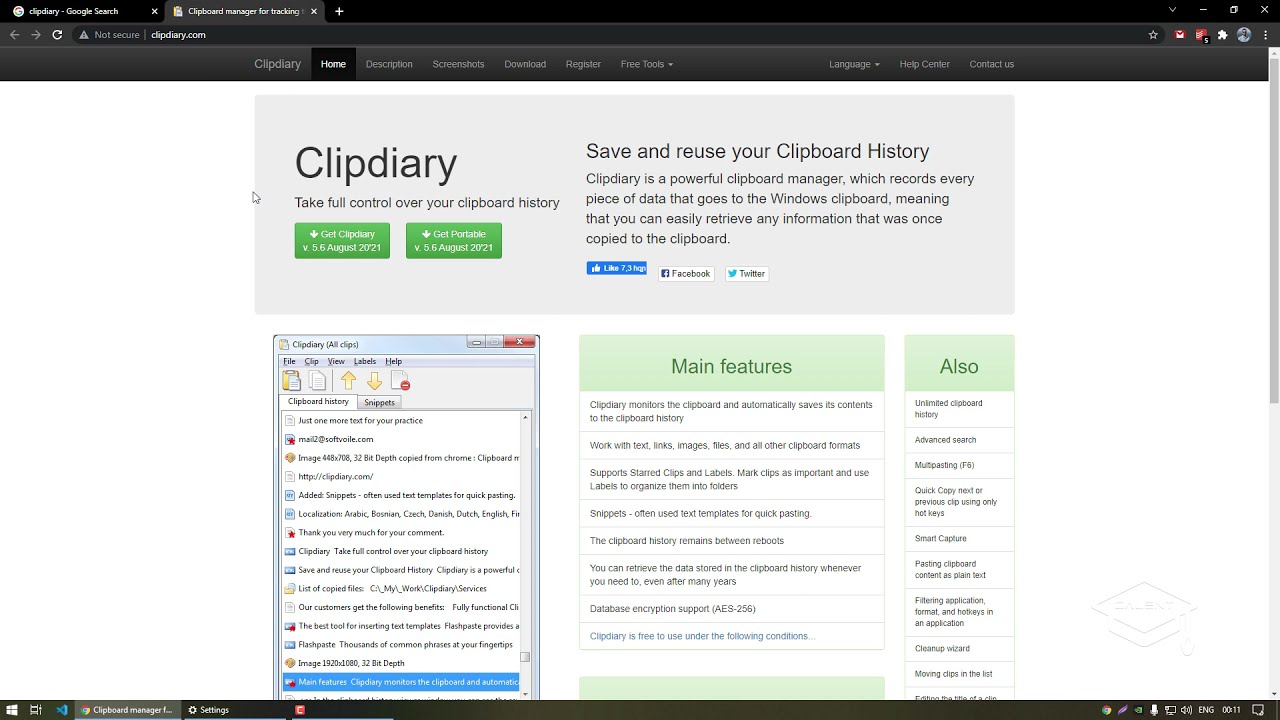Open a new browser tab with plus
This screenshot has height=720, width=1280.
coord(339,11)
